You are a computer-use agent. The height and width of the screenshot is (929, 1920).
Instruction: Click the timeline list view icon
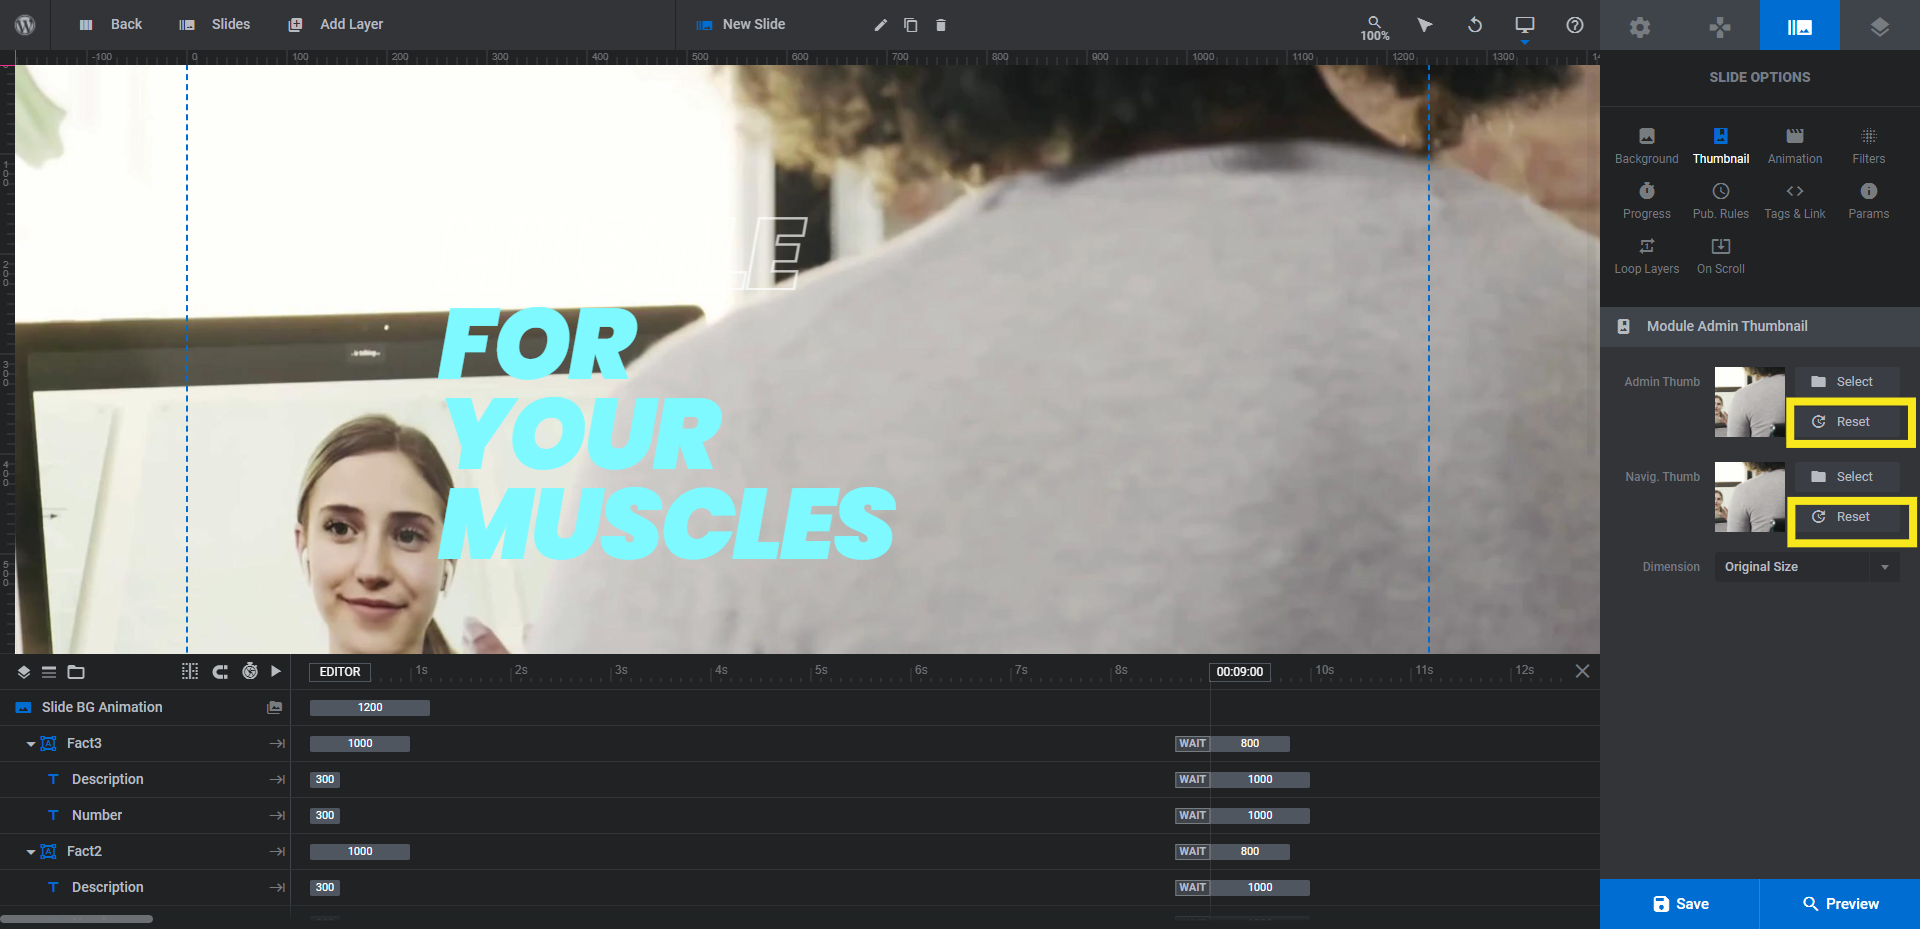pyautogui.click(x=49, y=672)
